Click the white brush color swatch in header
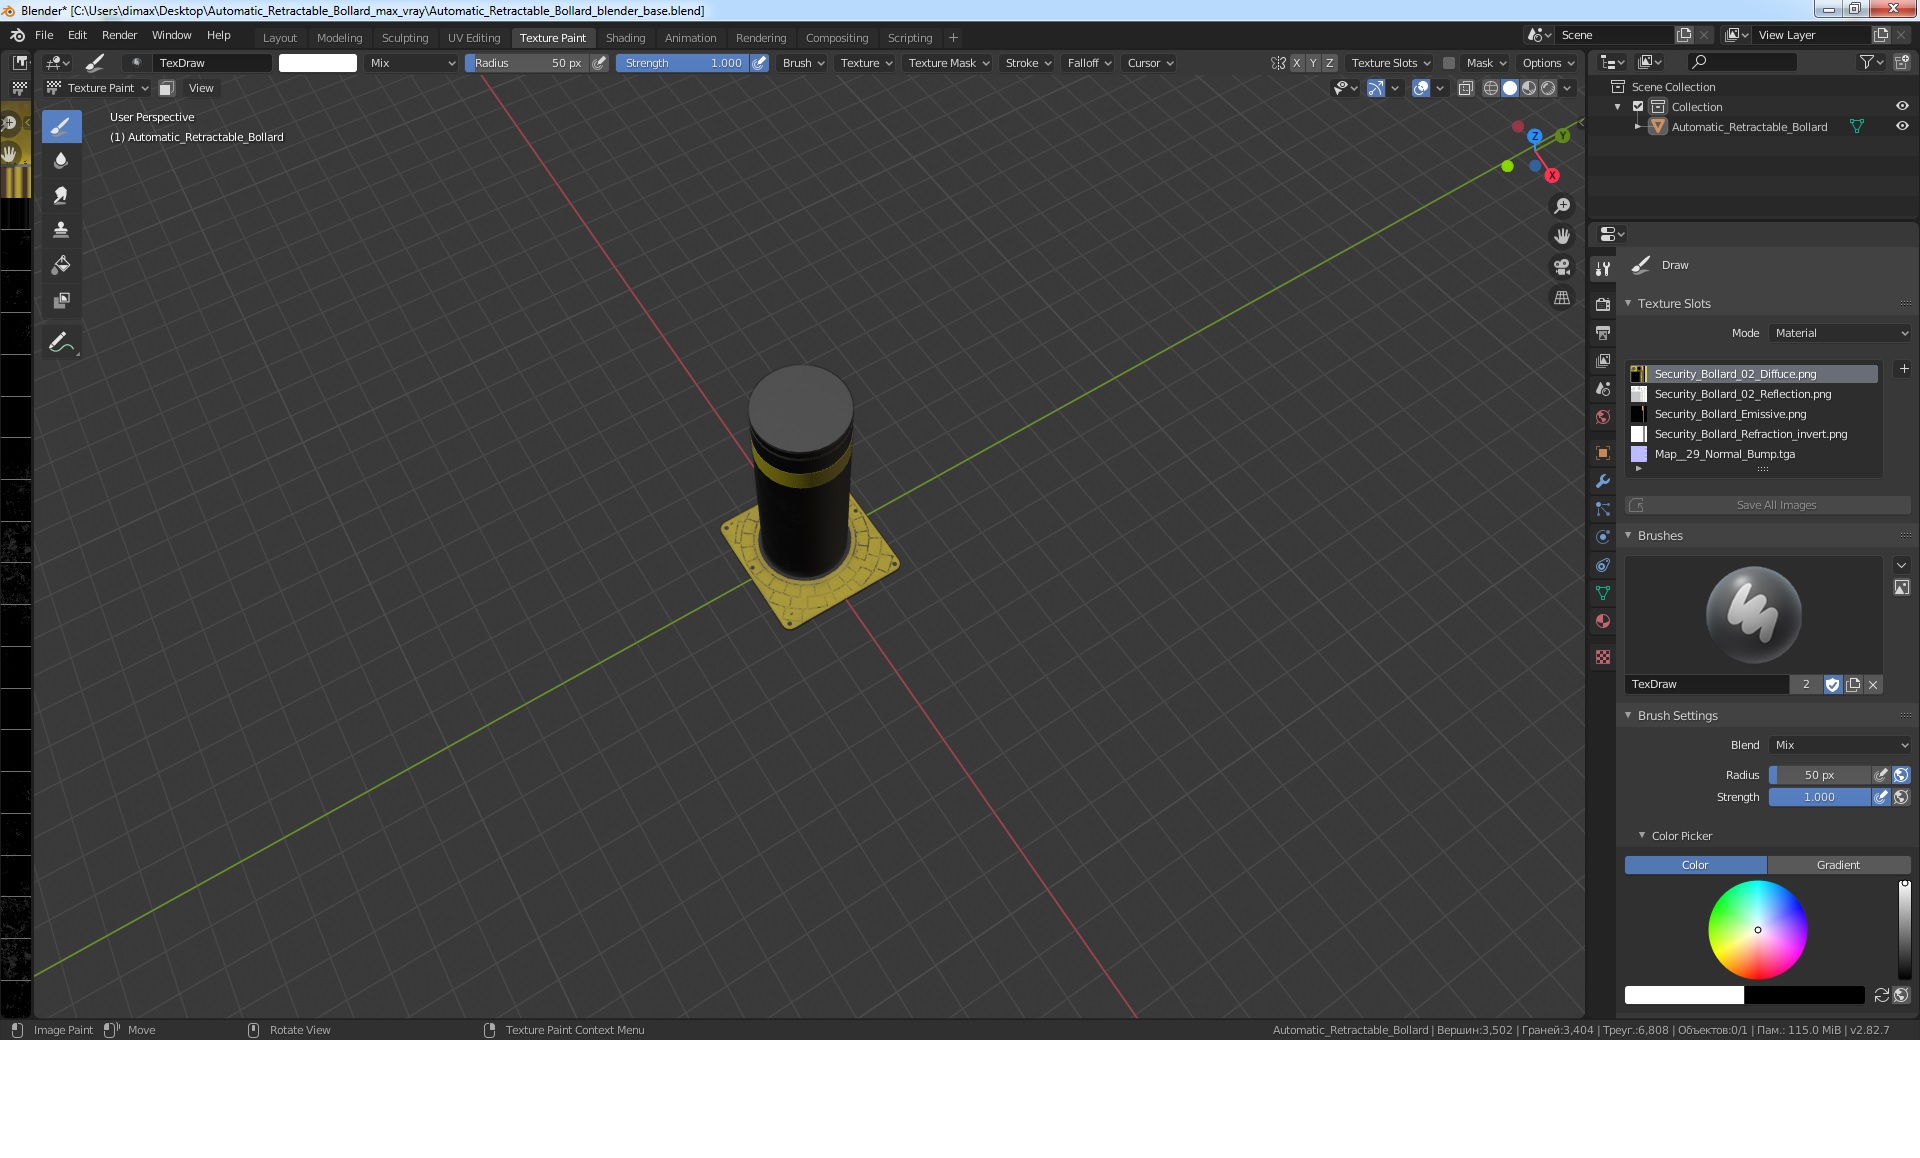The height and width of the screenshot is (1158, 1920). tap(317, 63)
